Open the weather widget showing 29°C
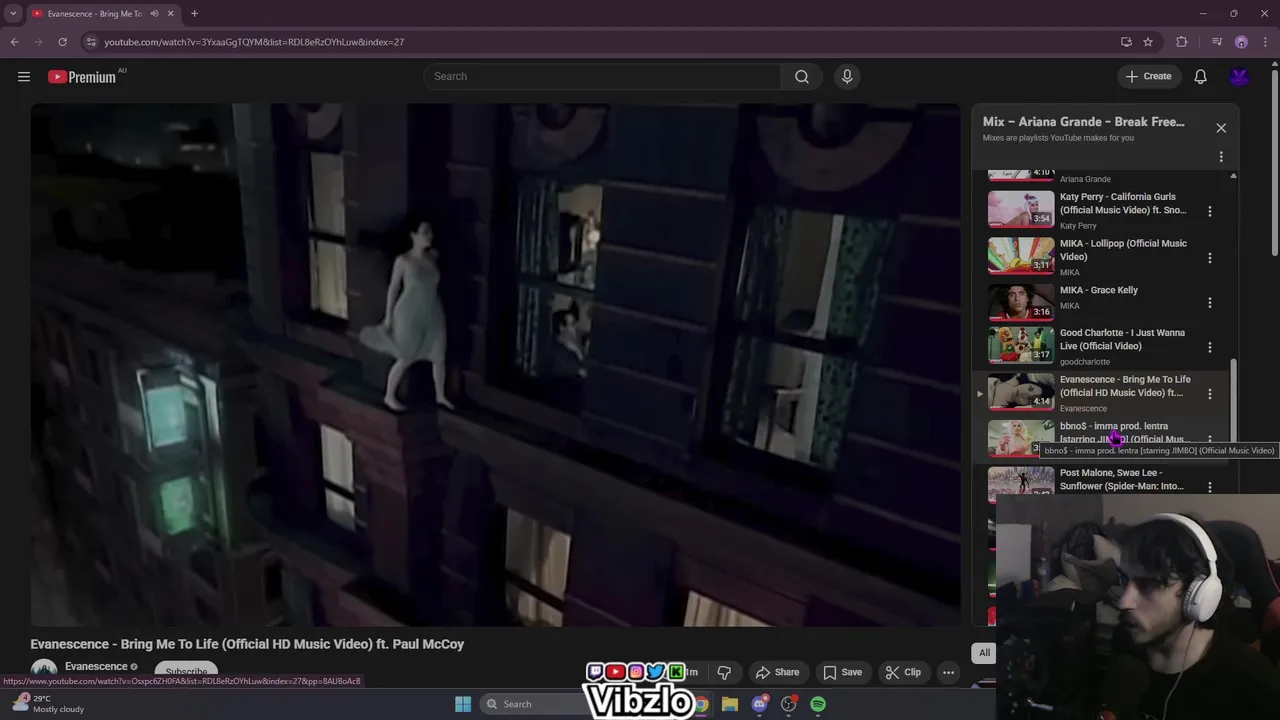 pyautogui.click(x=50, y=704)
